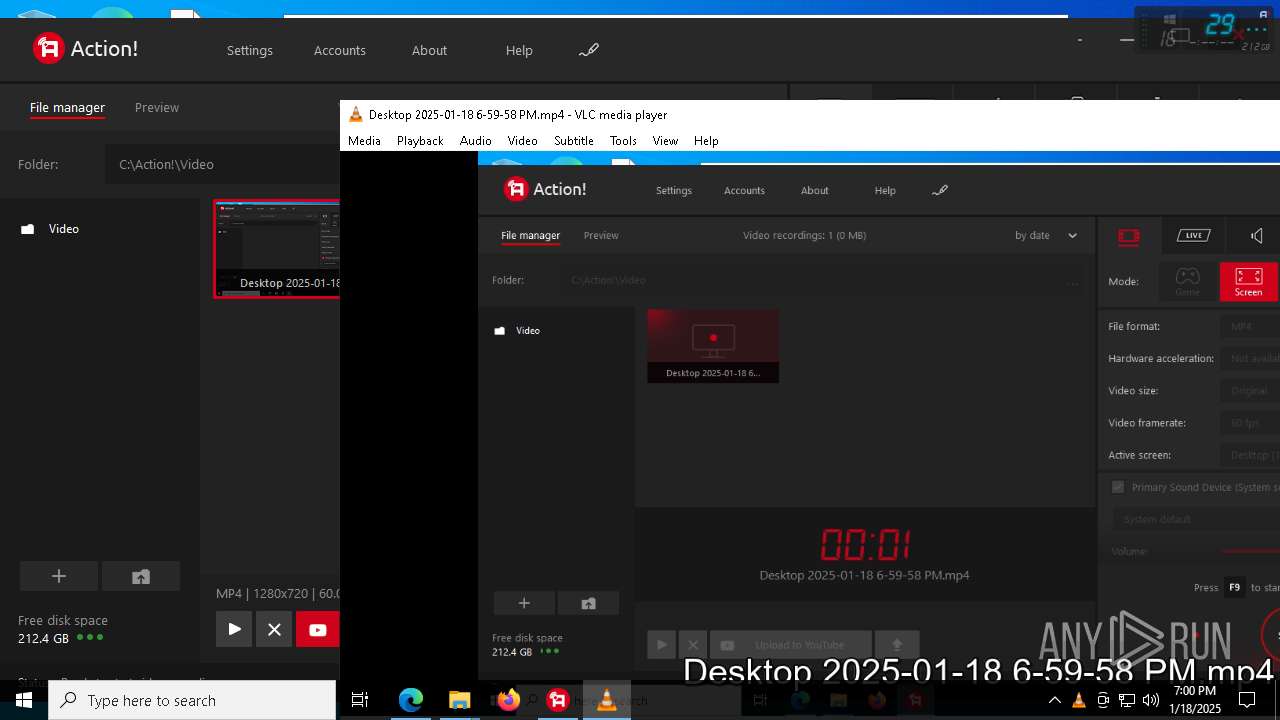Click the open folder location icon
Image resolution: width=1280 pixels, height=720 pixels.
(x=141, y=576)
